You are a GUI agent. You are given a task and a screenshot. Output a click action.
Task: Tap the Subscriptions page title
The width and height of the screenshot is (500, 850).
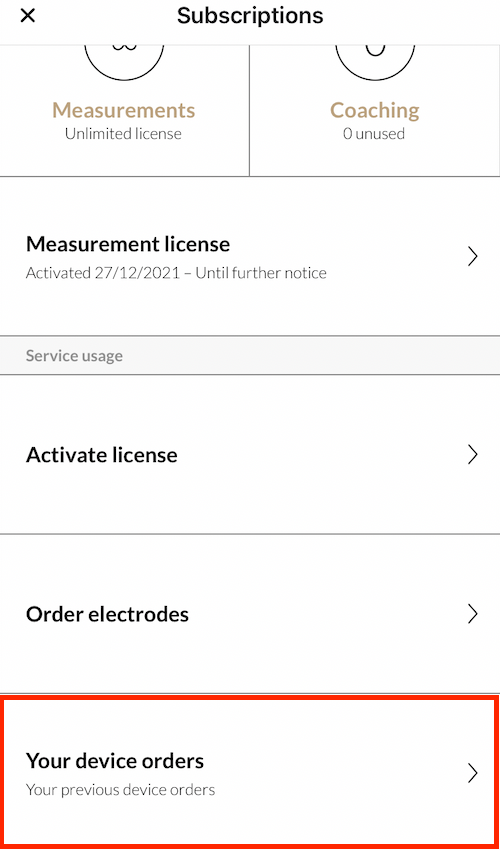[250, 16]
